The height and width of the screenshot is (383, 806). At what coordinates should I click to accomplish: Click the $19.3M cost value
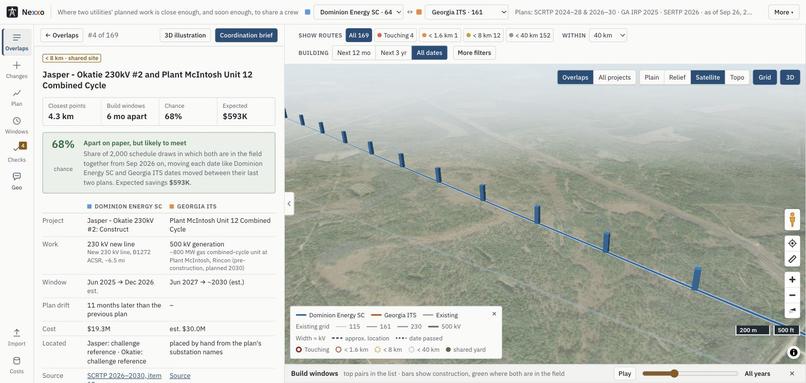[97, 329]
